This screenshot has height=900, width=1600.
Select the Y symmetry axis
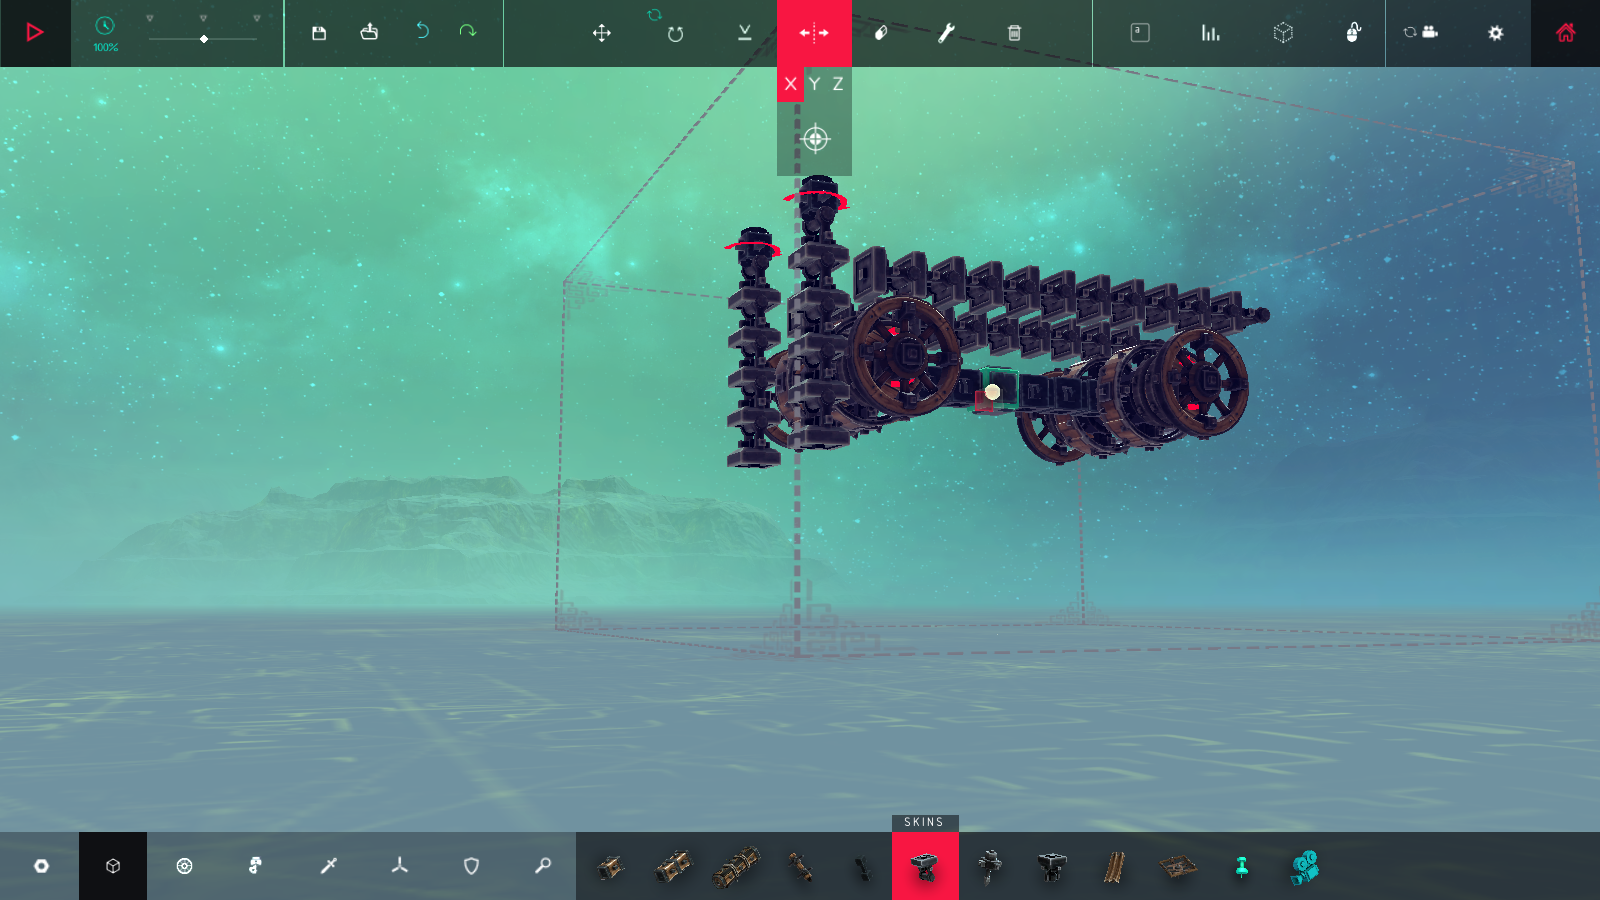tap(815, 84)
